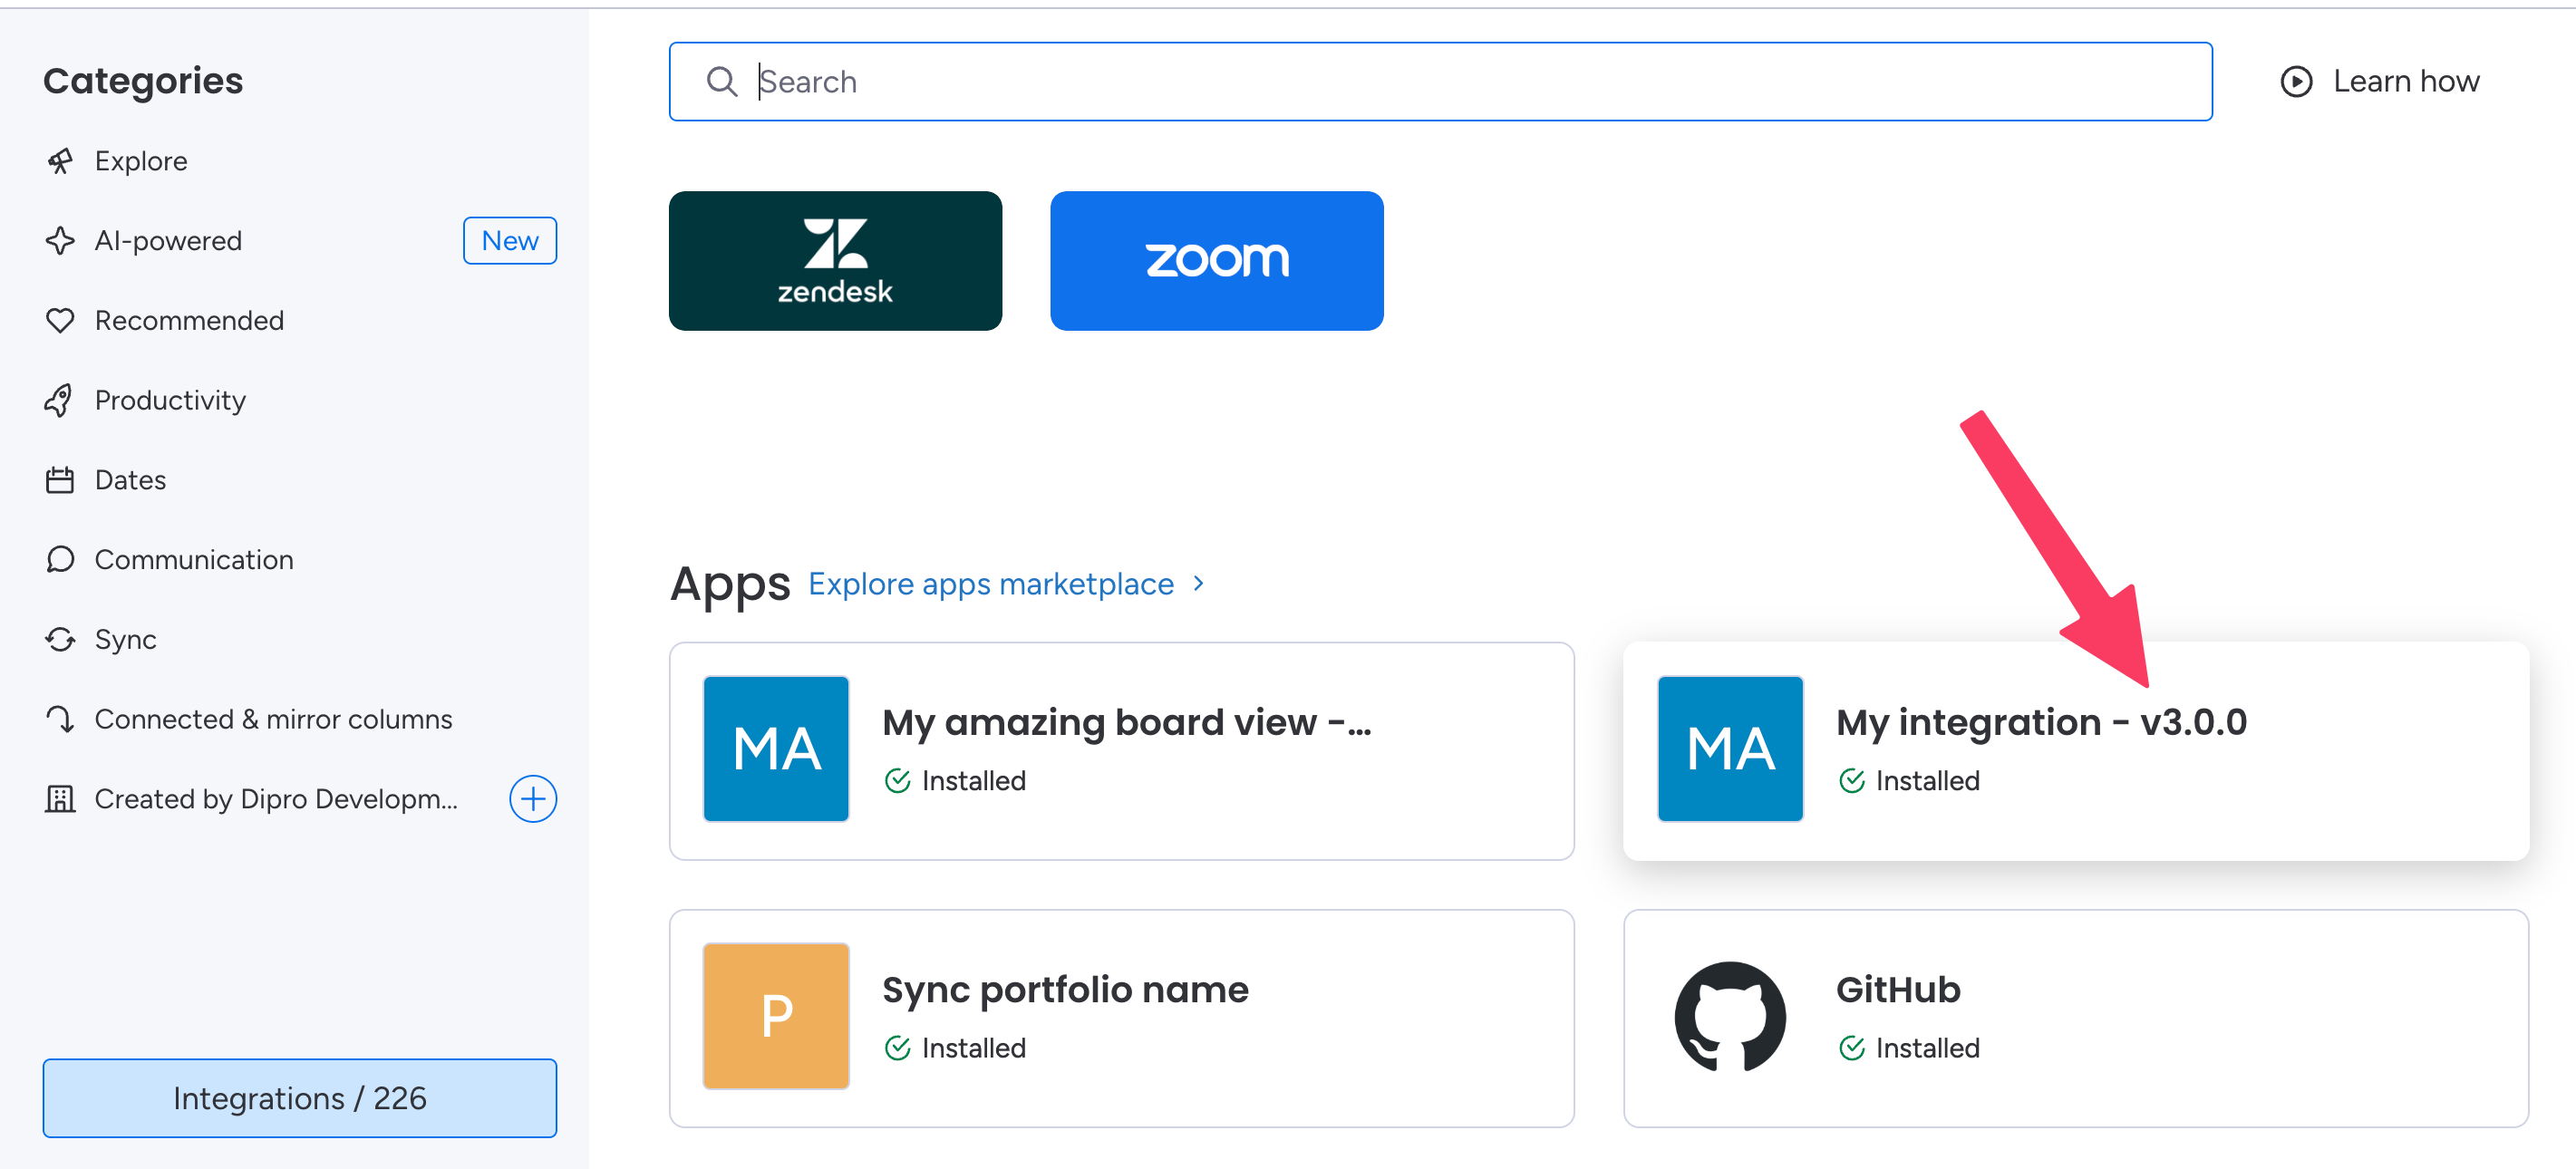2576x1169 pixels.
Task: Click the GitHub octocat logo
Action: coord(1730,1016)
